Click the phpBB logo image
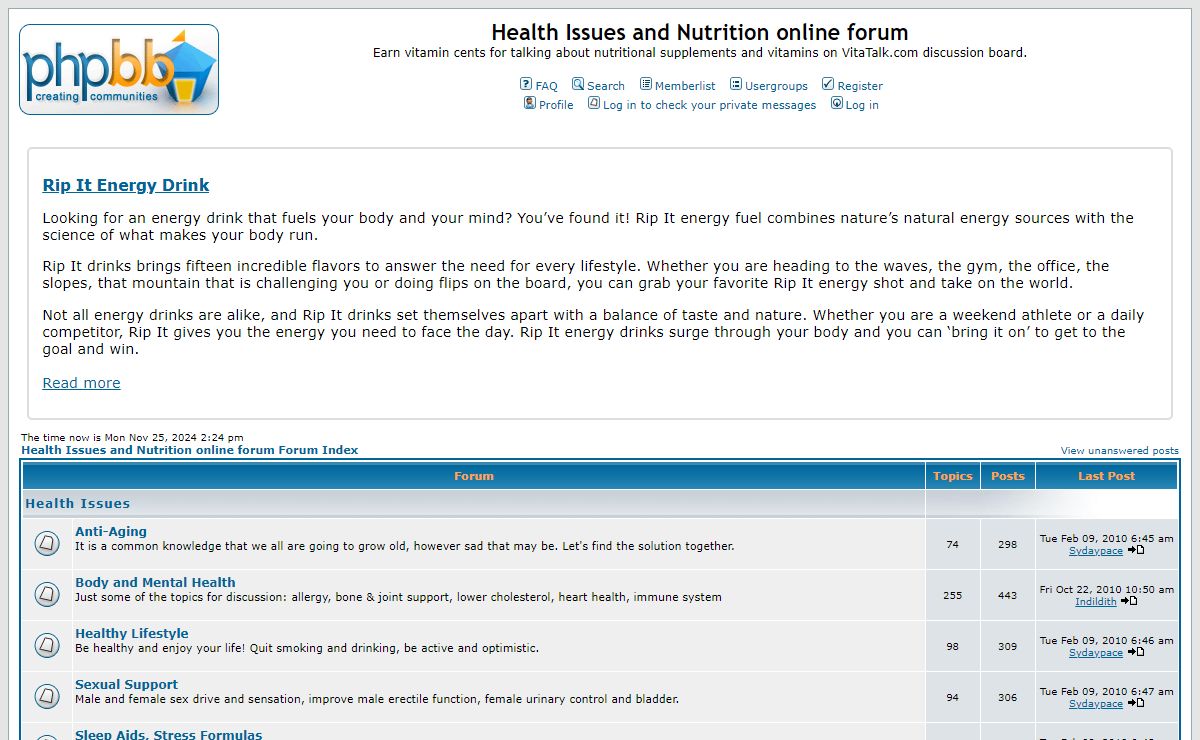This screenshot has height=740, width=1200. pos(119,69)
